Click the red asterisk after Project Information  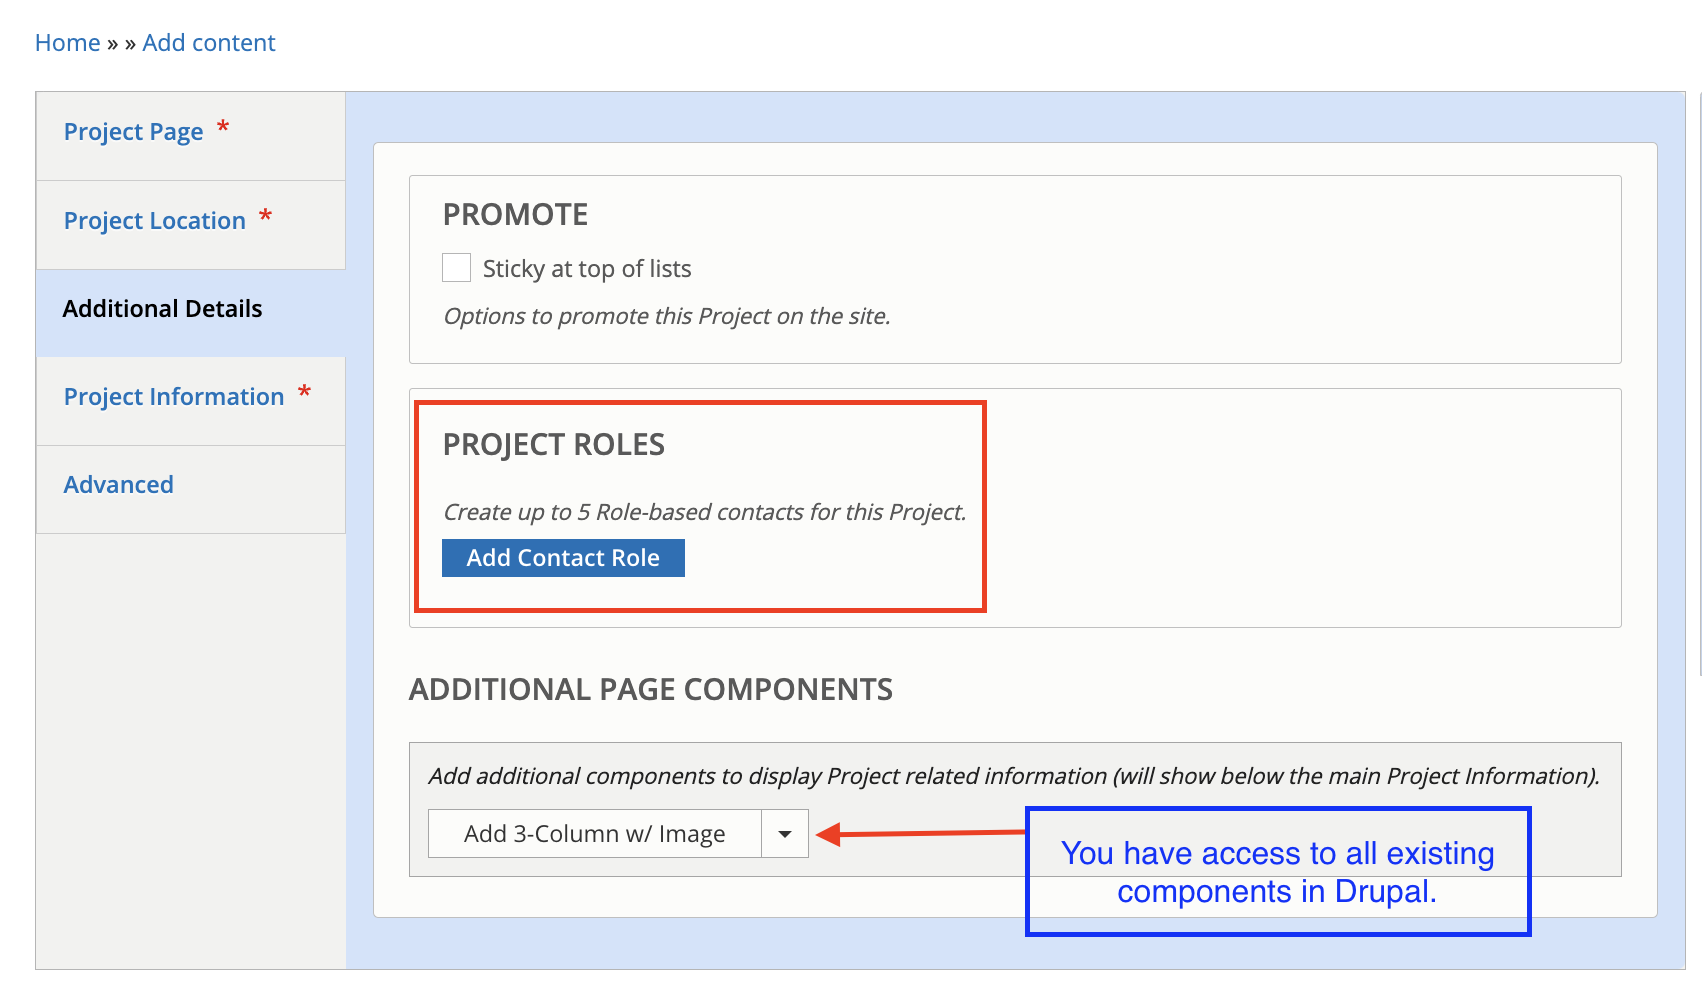coord(304,393)
